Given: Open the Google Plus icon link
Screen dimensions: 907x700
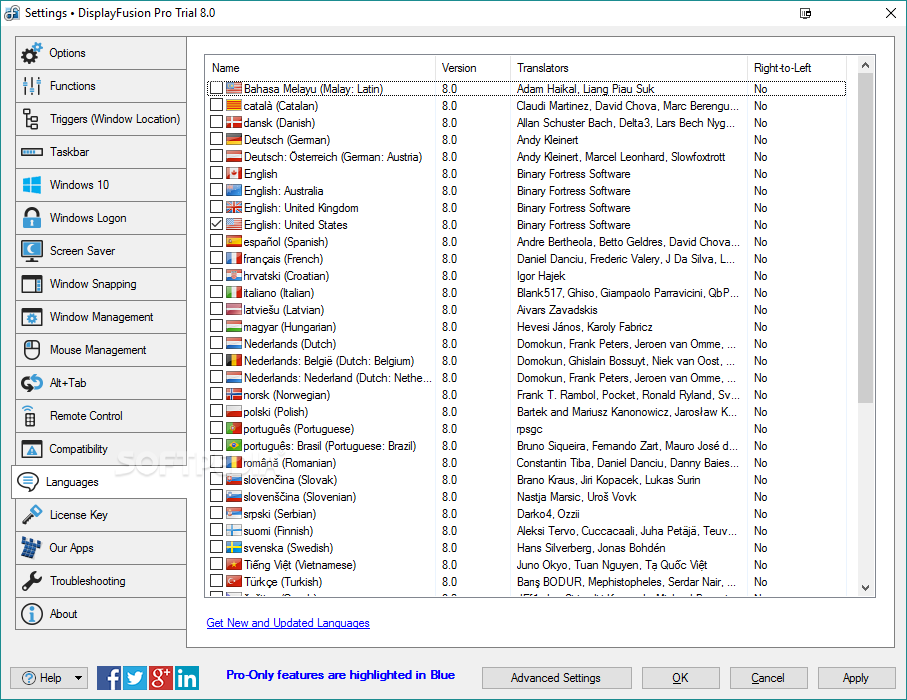Looking at the screenshot, I should point(161,678).
